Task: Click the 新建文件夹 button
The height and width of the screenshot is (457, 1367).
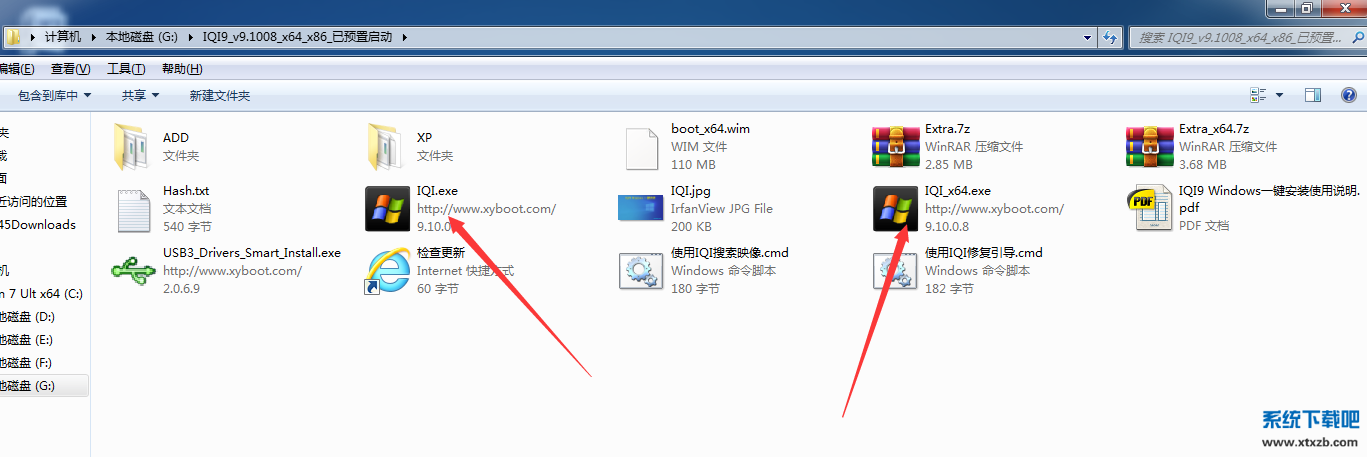Action: [219, 95]
